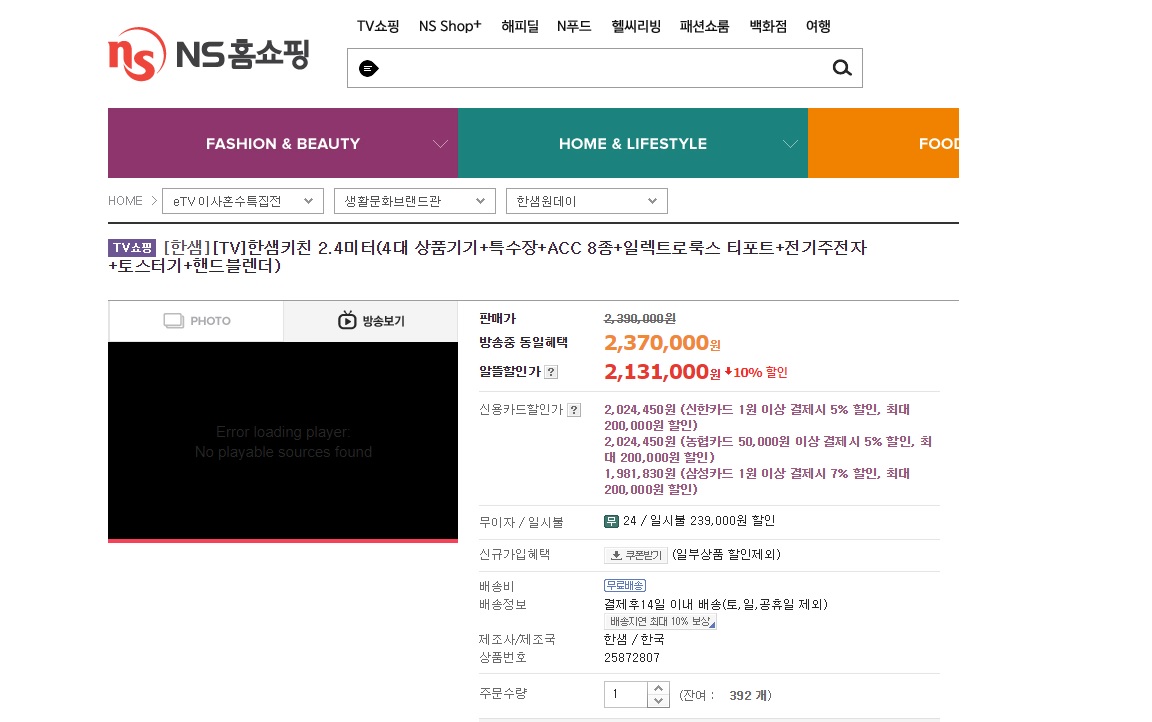Image resolution: width=1152 pixels, height=722 pixels.
Task: Click the 신용카드할인가 question mark help icon
Action: [x=574, y=410]
